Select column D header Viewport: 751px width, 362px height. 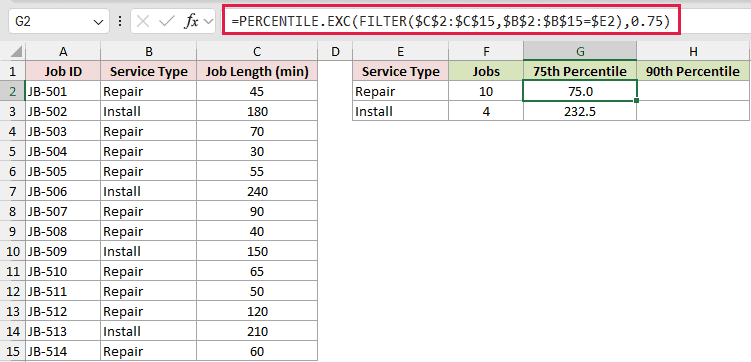tap(335, 51)
